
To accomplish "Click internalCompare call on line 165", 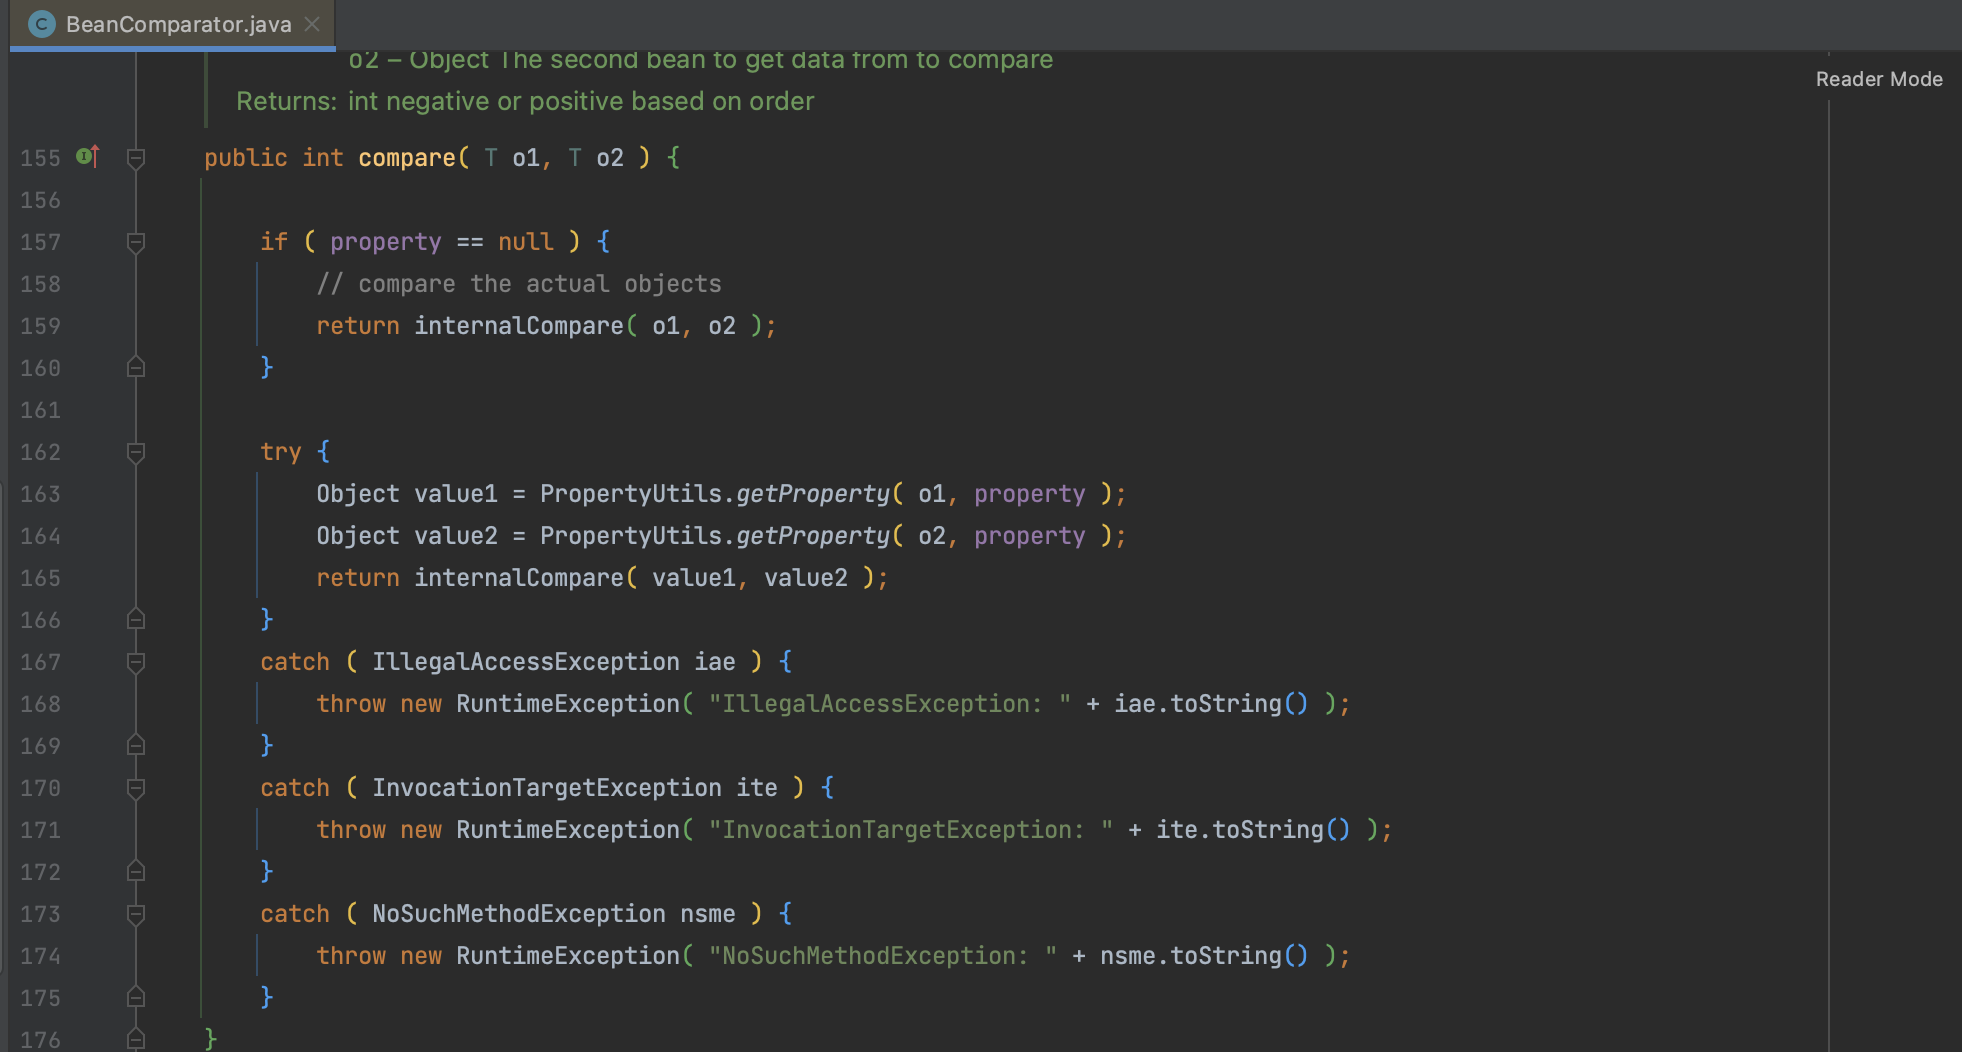I will click(519, 578).
